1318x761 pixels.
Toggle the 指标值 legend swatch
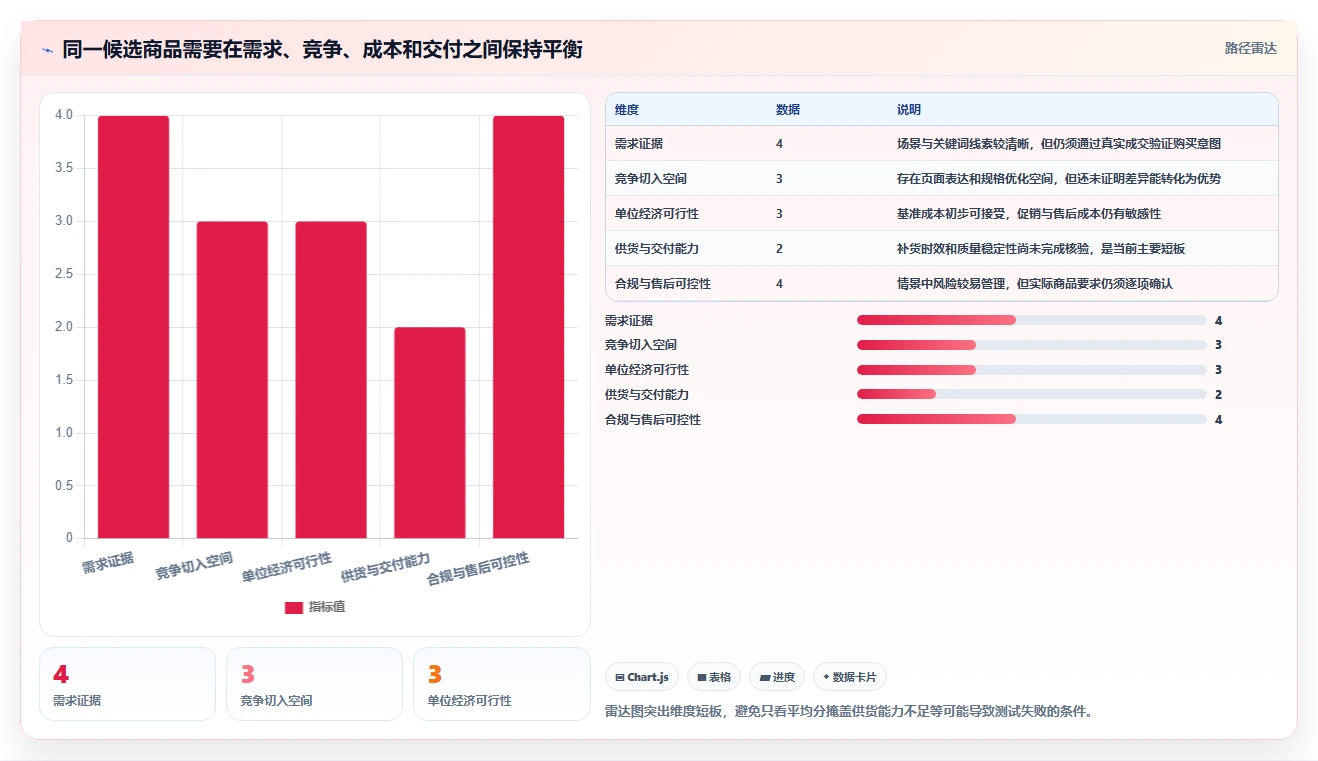tap(293, 608)
